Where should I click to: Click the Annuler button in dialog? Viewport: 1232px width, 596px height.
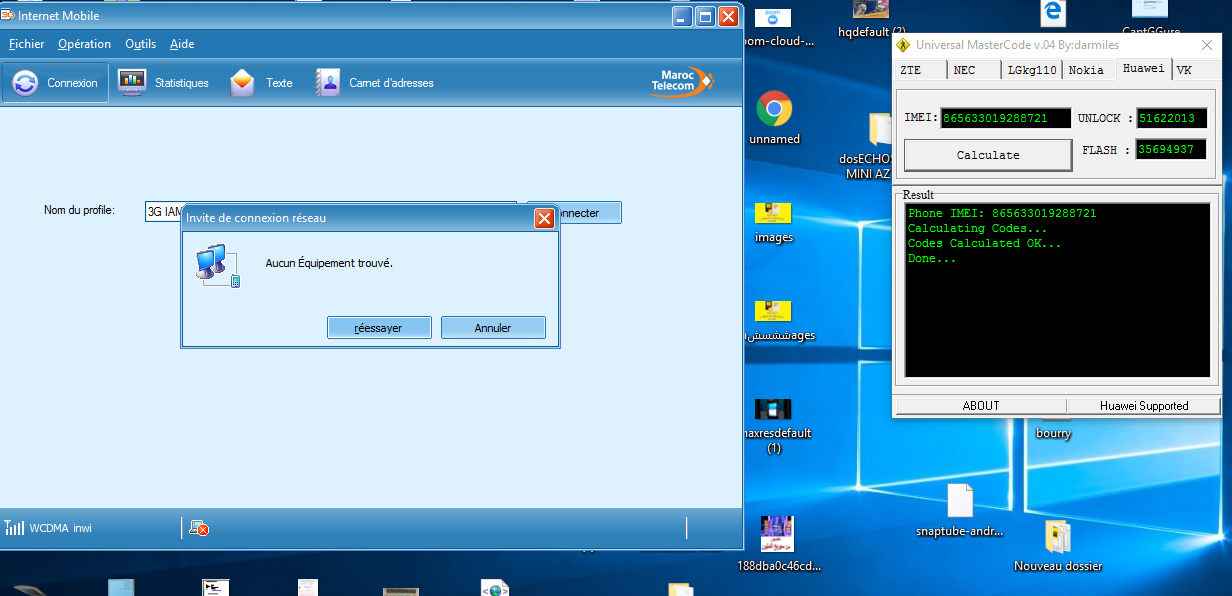coord(493,328)
